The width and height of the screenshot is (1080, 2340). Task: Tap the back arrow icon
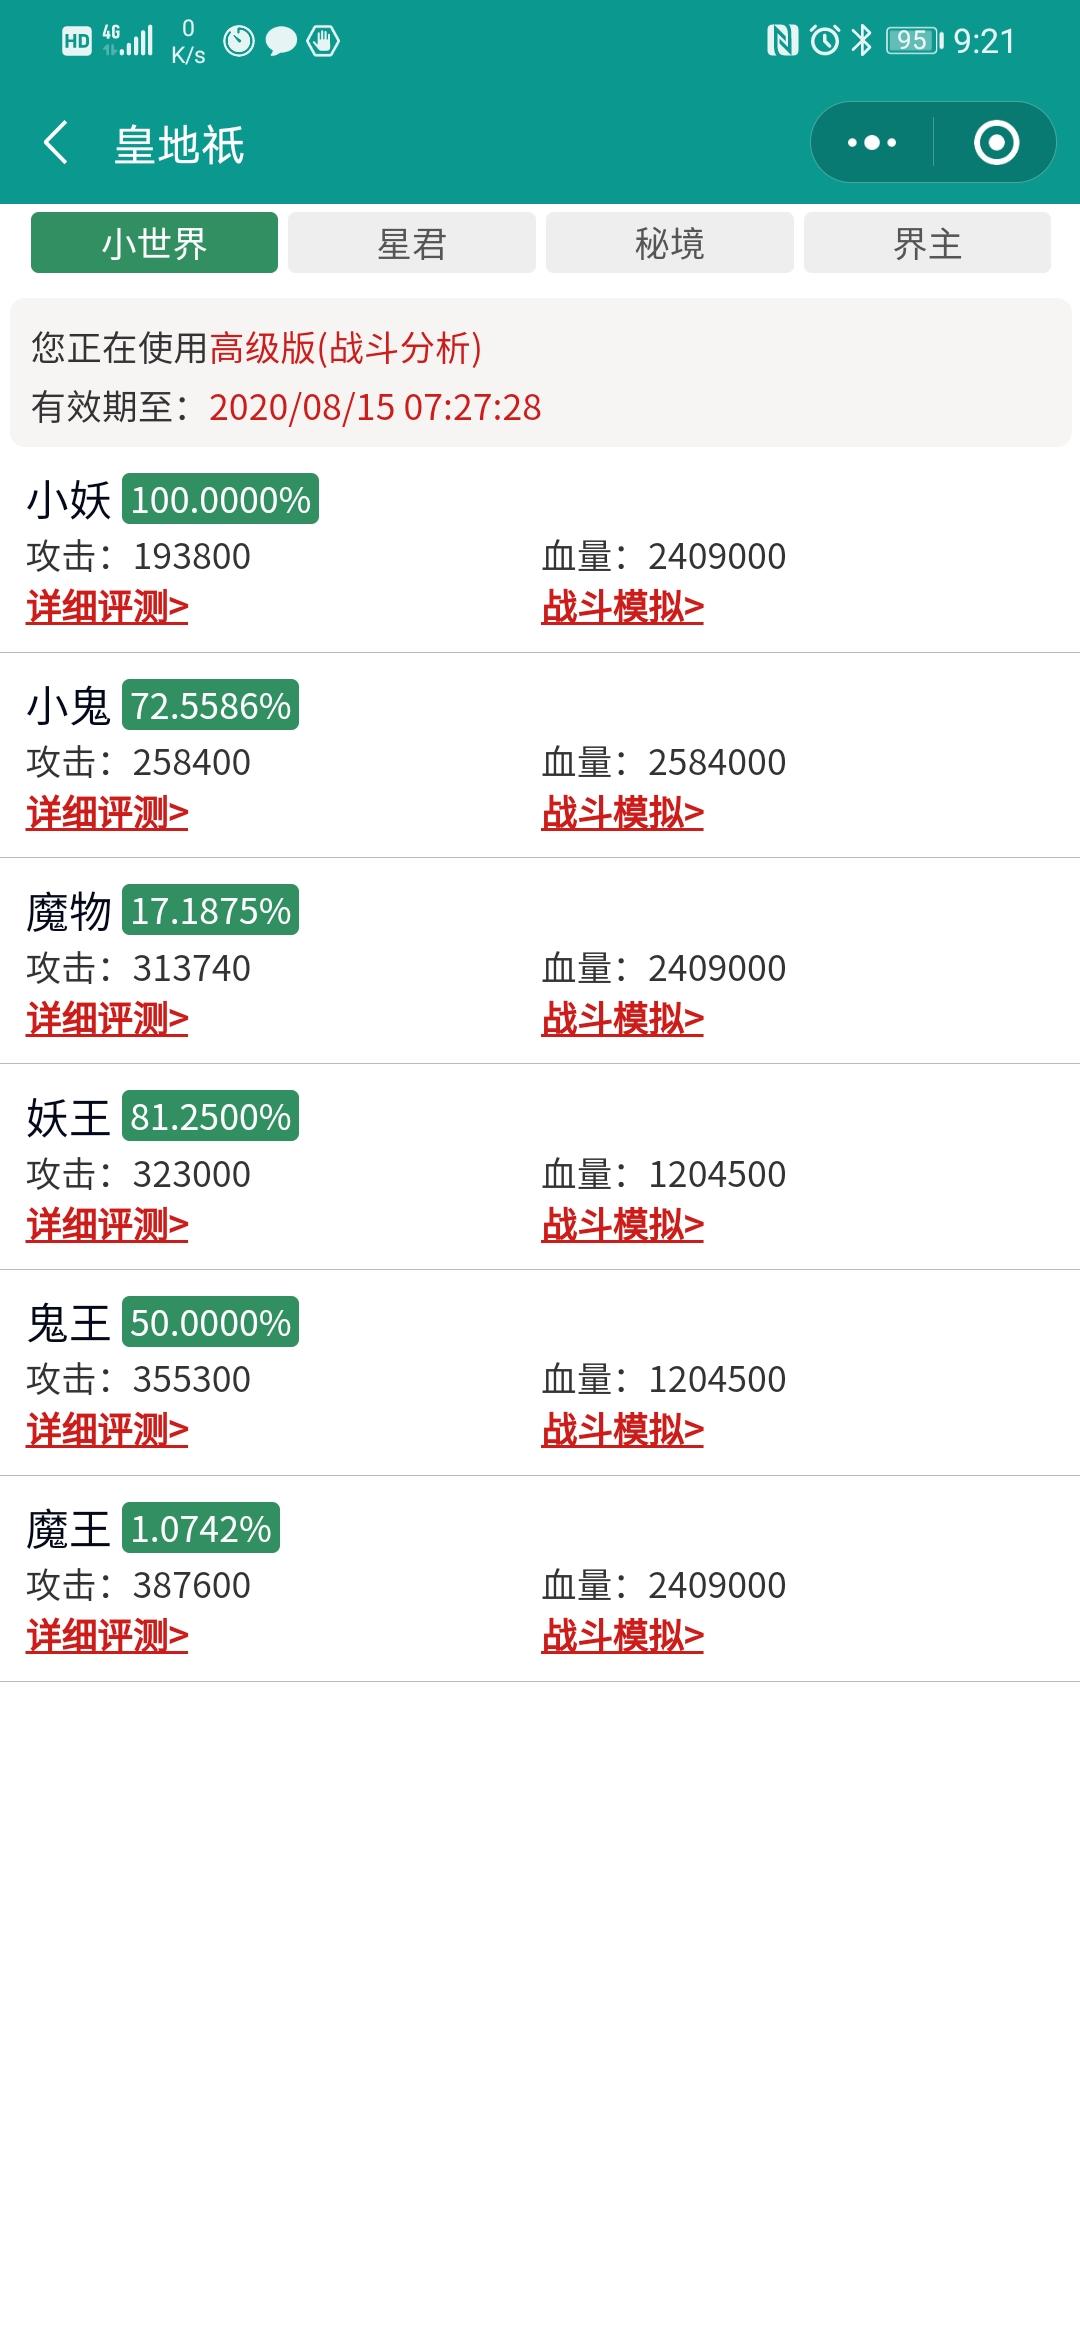[x=56, y=143]
